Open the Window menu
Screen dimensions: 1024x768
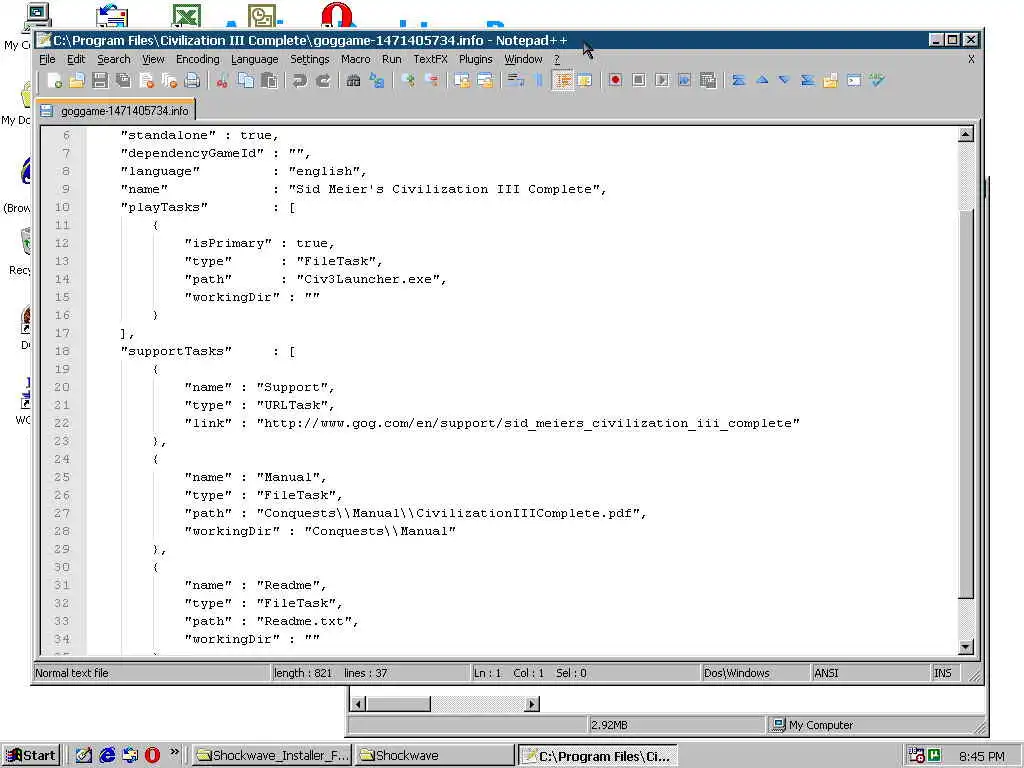coord(523,59)
